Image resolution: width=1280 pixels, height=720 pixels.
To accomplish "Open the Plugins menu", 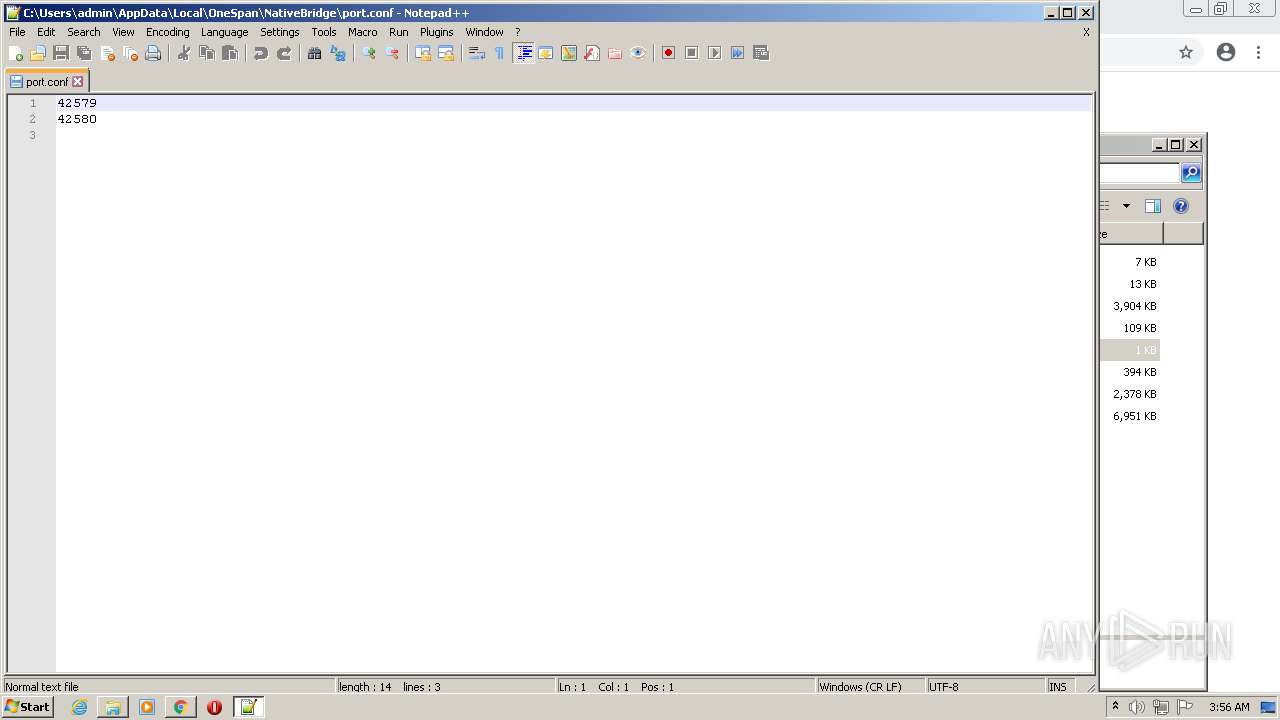I will tap(437, 32).
